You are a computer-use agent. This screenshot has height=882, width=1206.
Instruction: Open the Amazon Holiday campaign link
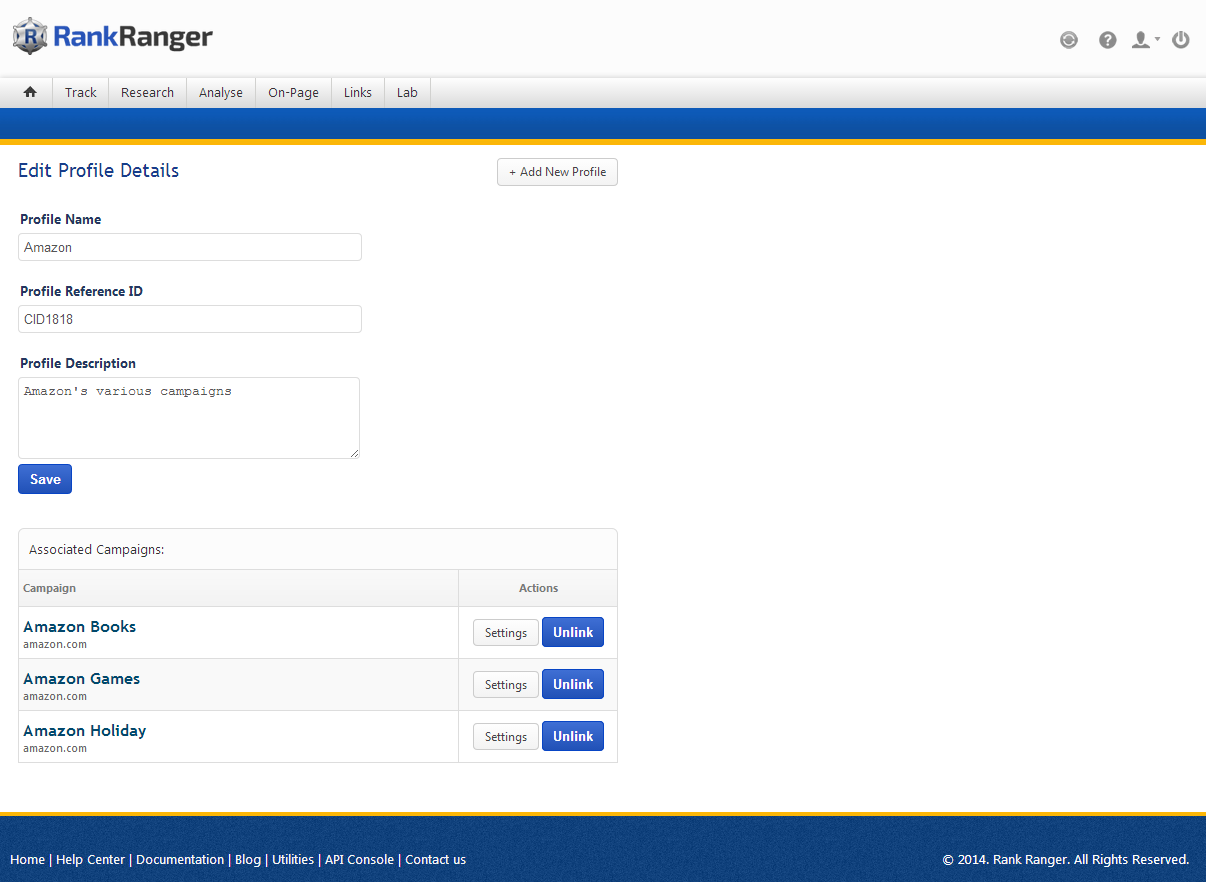coord(85,731)
